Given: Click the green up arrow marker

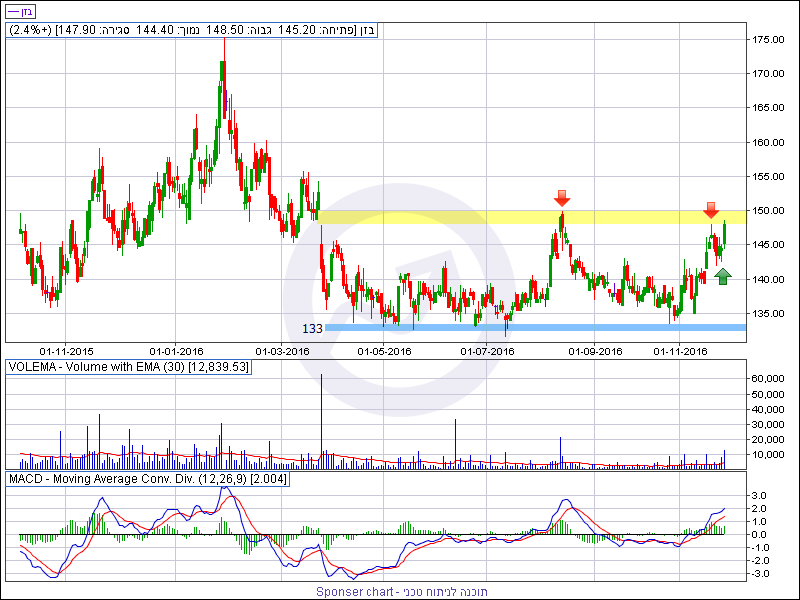Looking at the screenshot, I should pos(724,275).
